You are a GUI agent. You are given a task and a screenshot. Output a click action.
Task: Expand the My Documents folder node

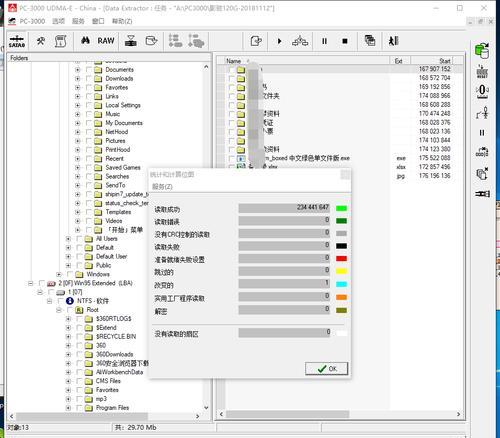tap(77, 123)
